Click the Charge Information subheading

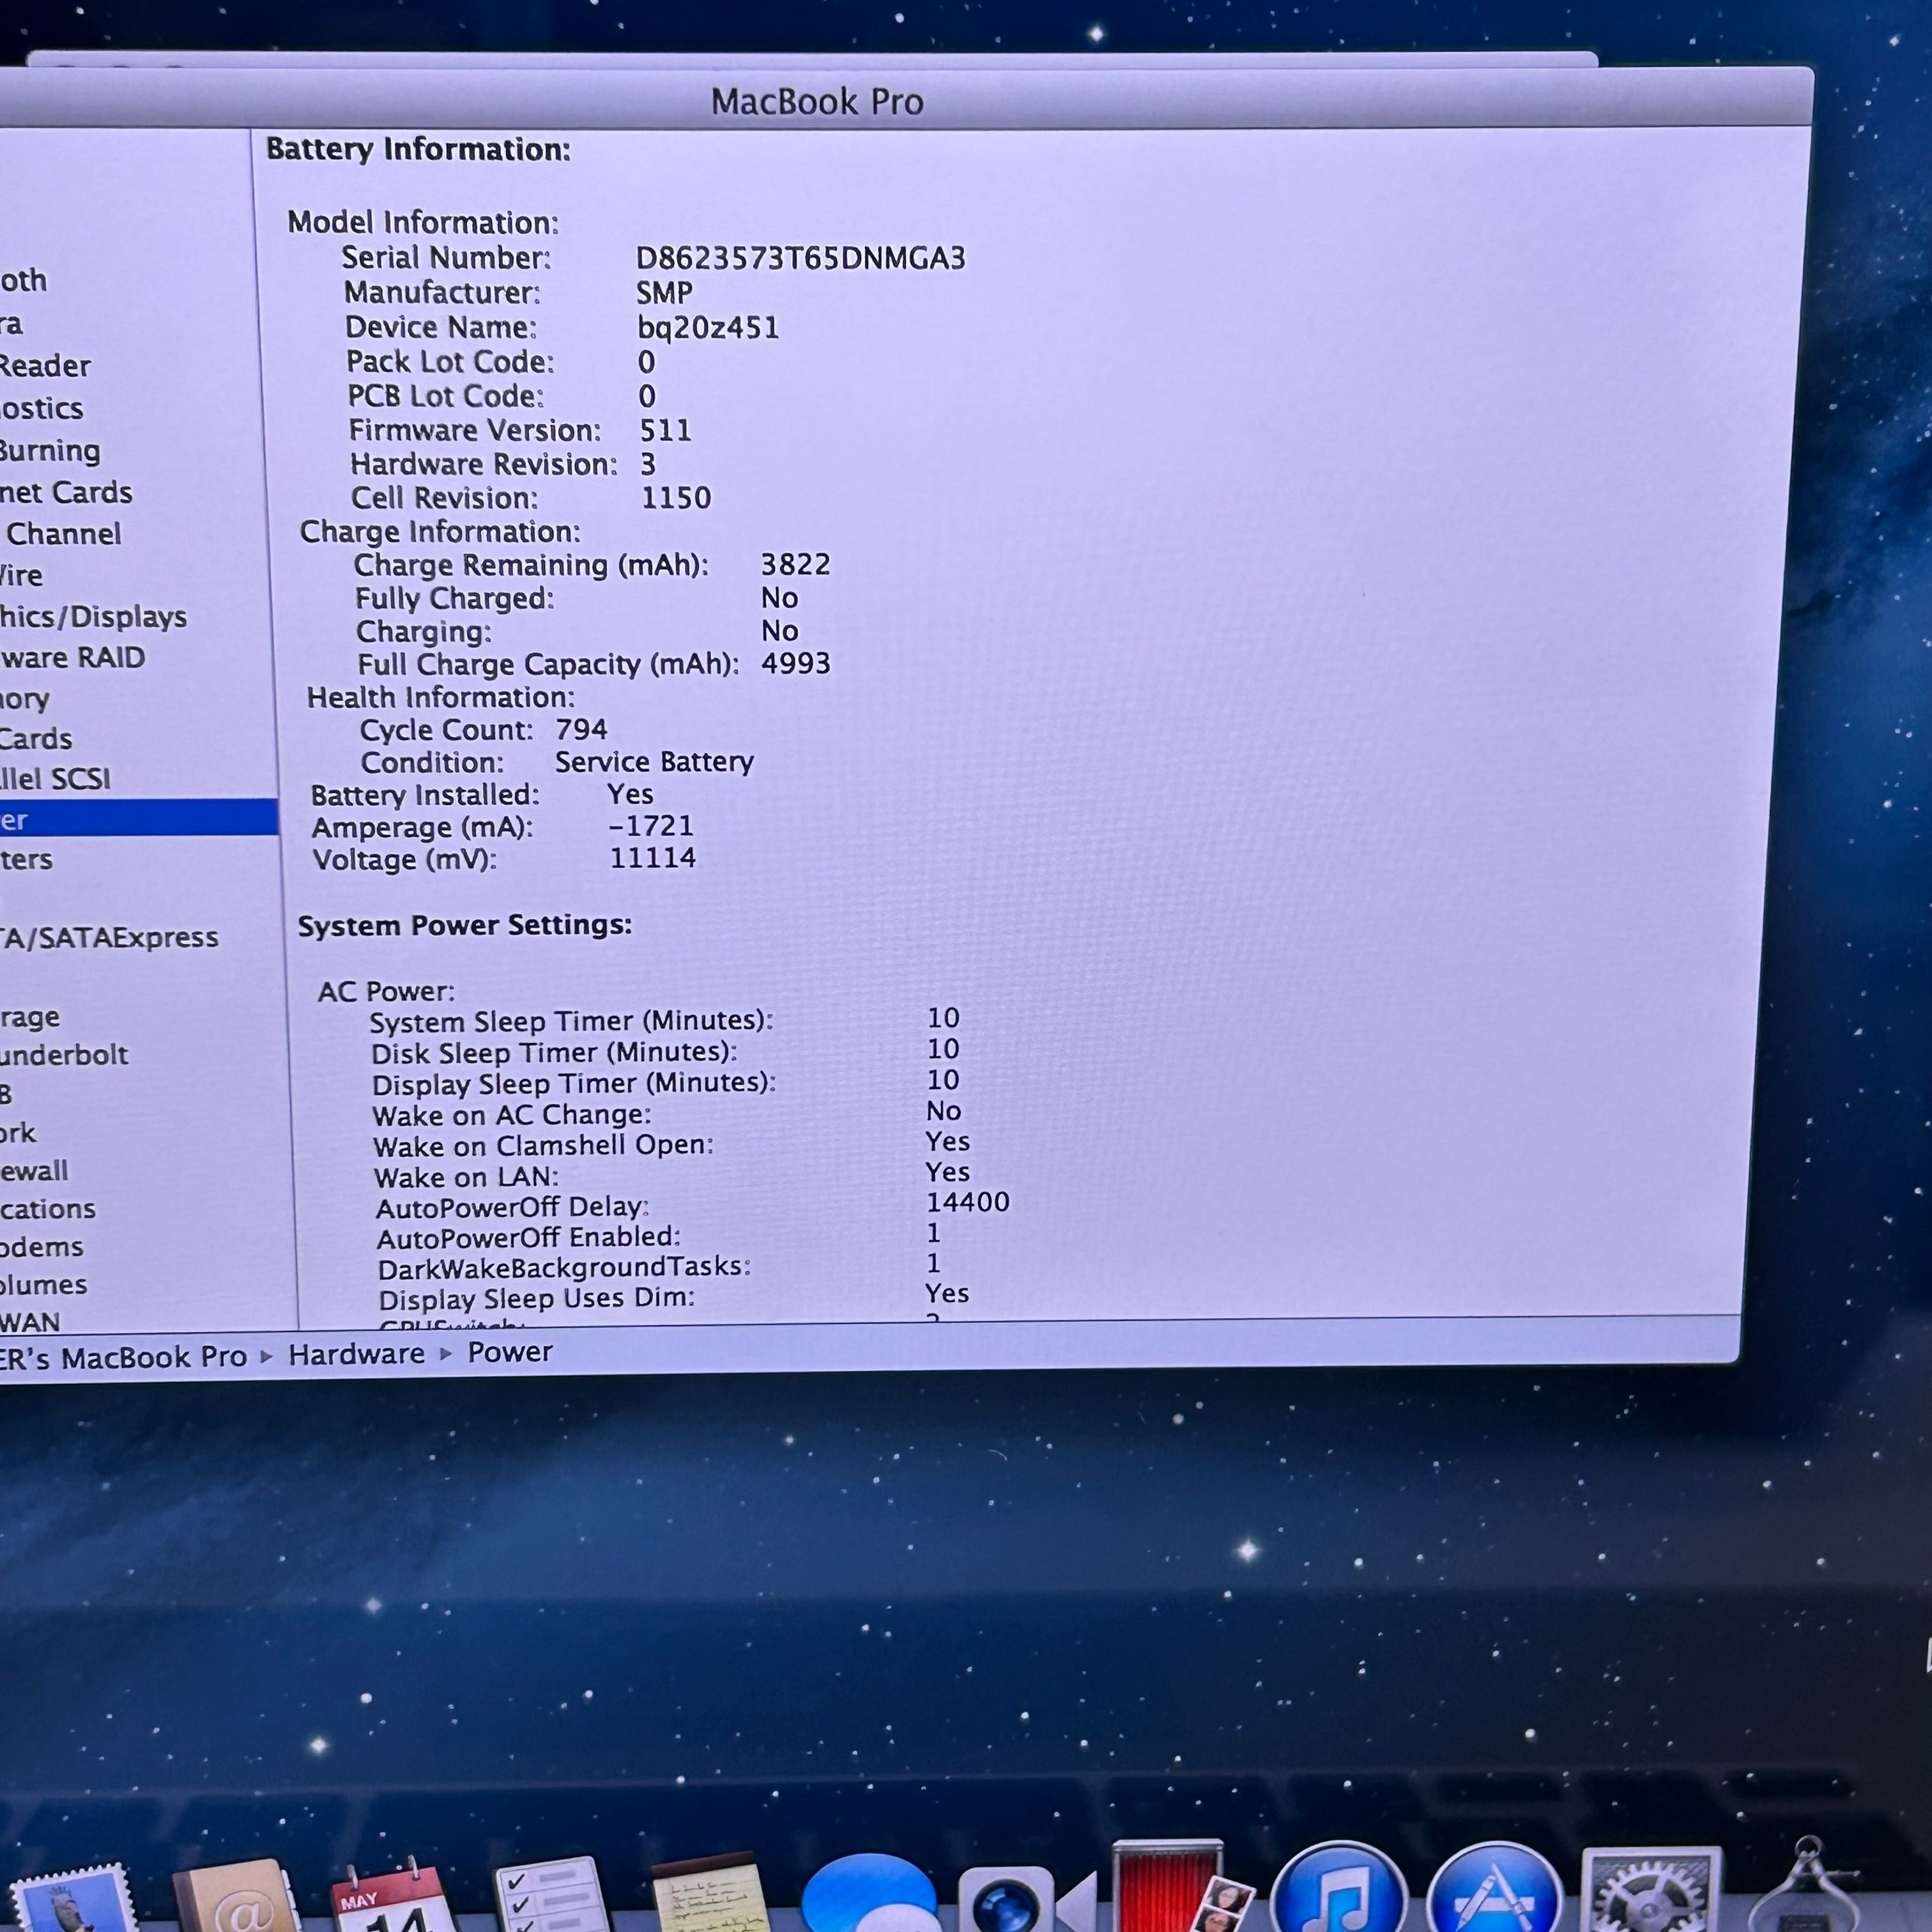[440, 531]
